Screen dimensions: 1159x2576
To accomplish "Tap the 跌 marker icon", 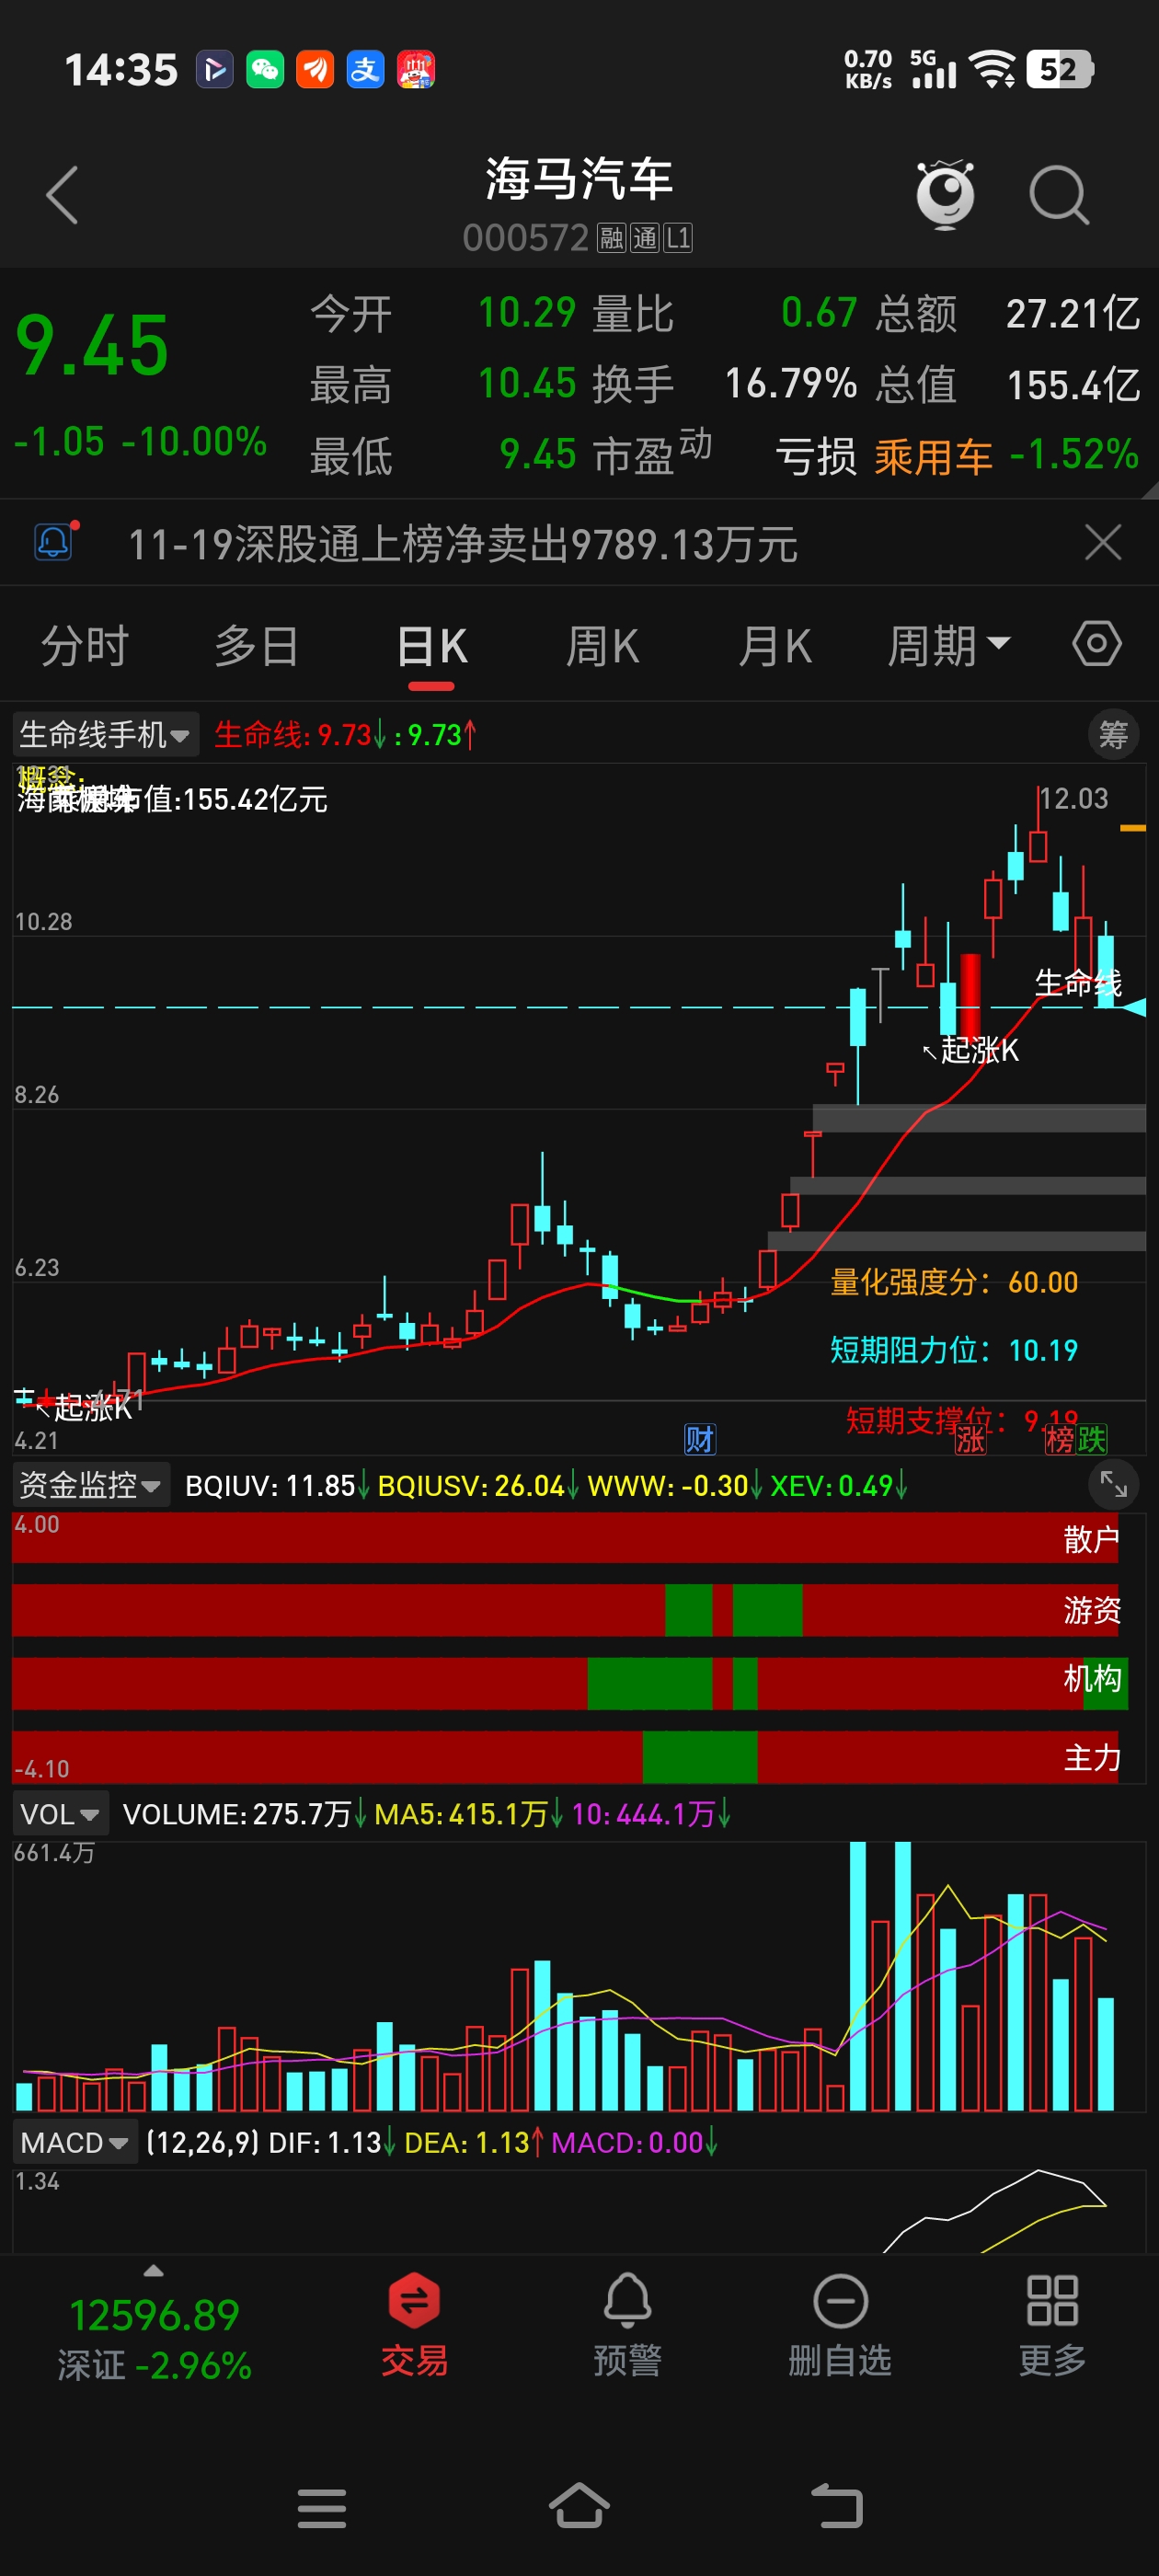I will pyautogui.click(x=1091, y=1440).
